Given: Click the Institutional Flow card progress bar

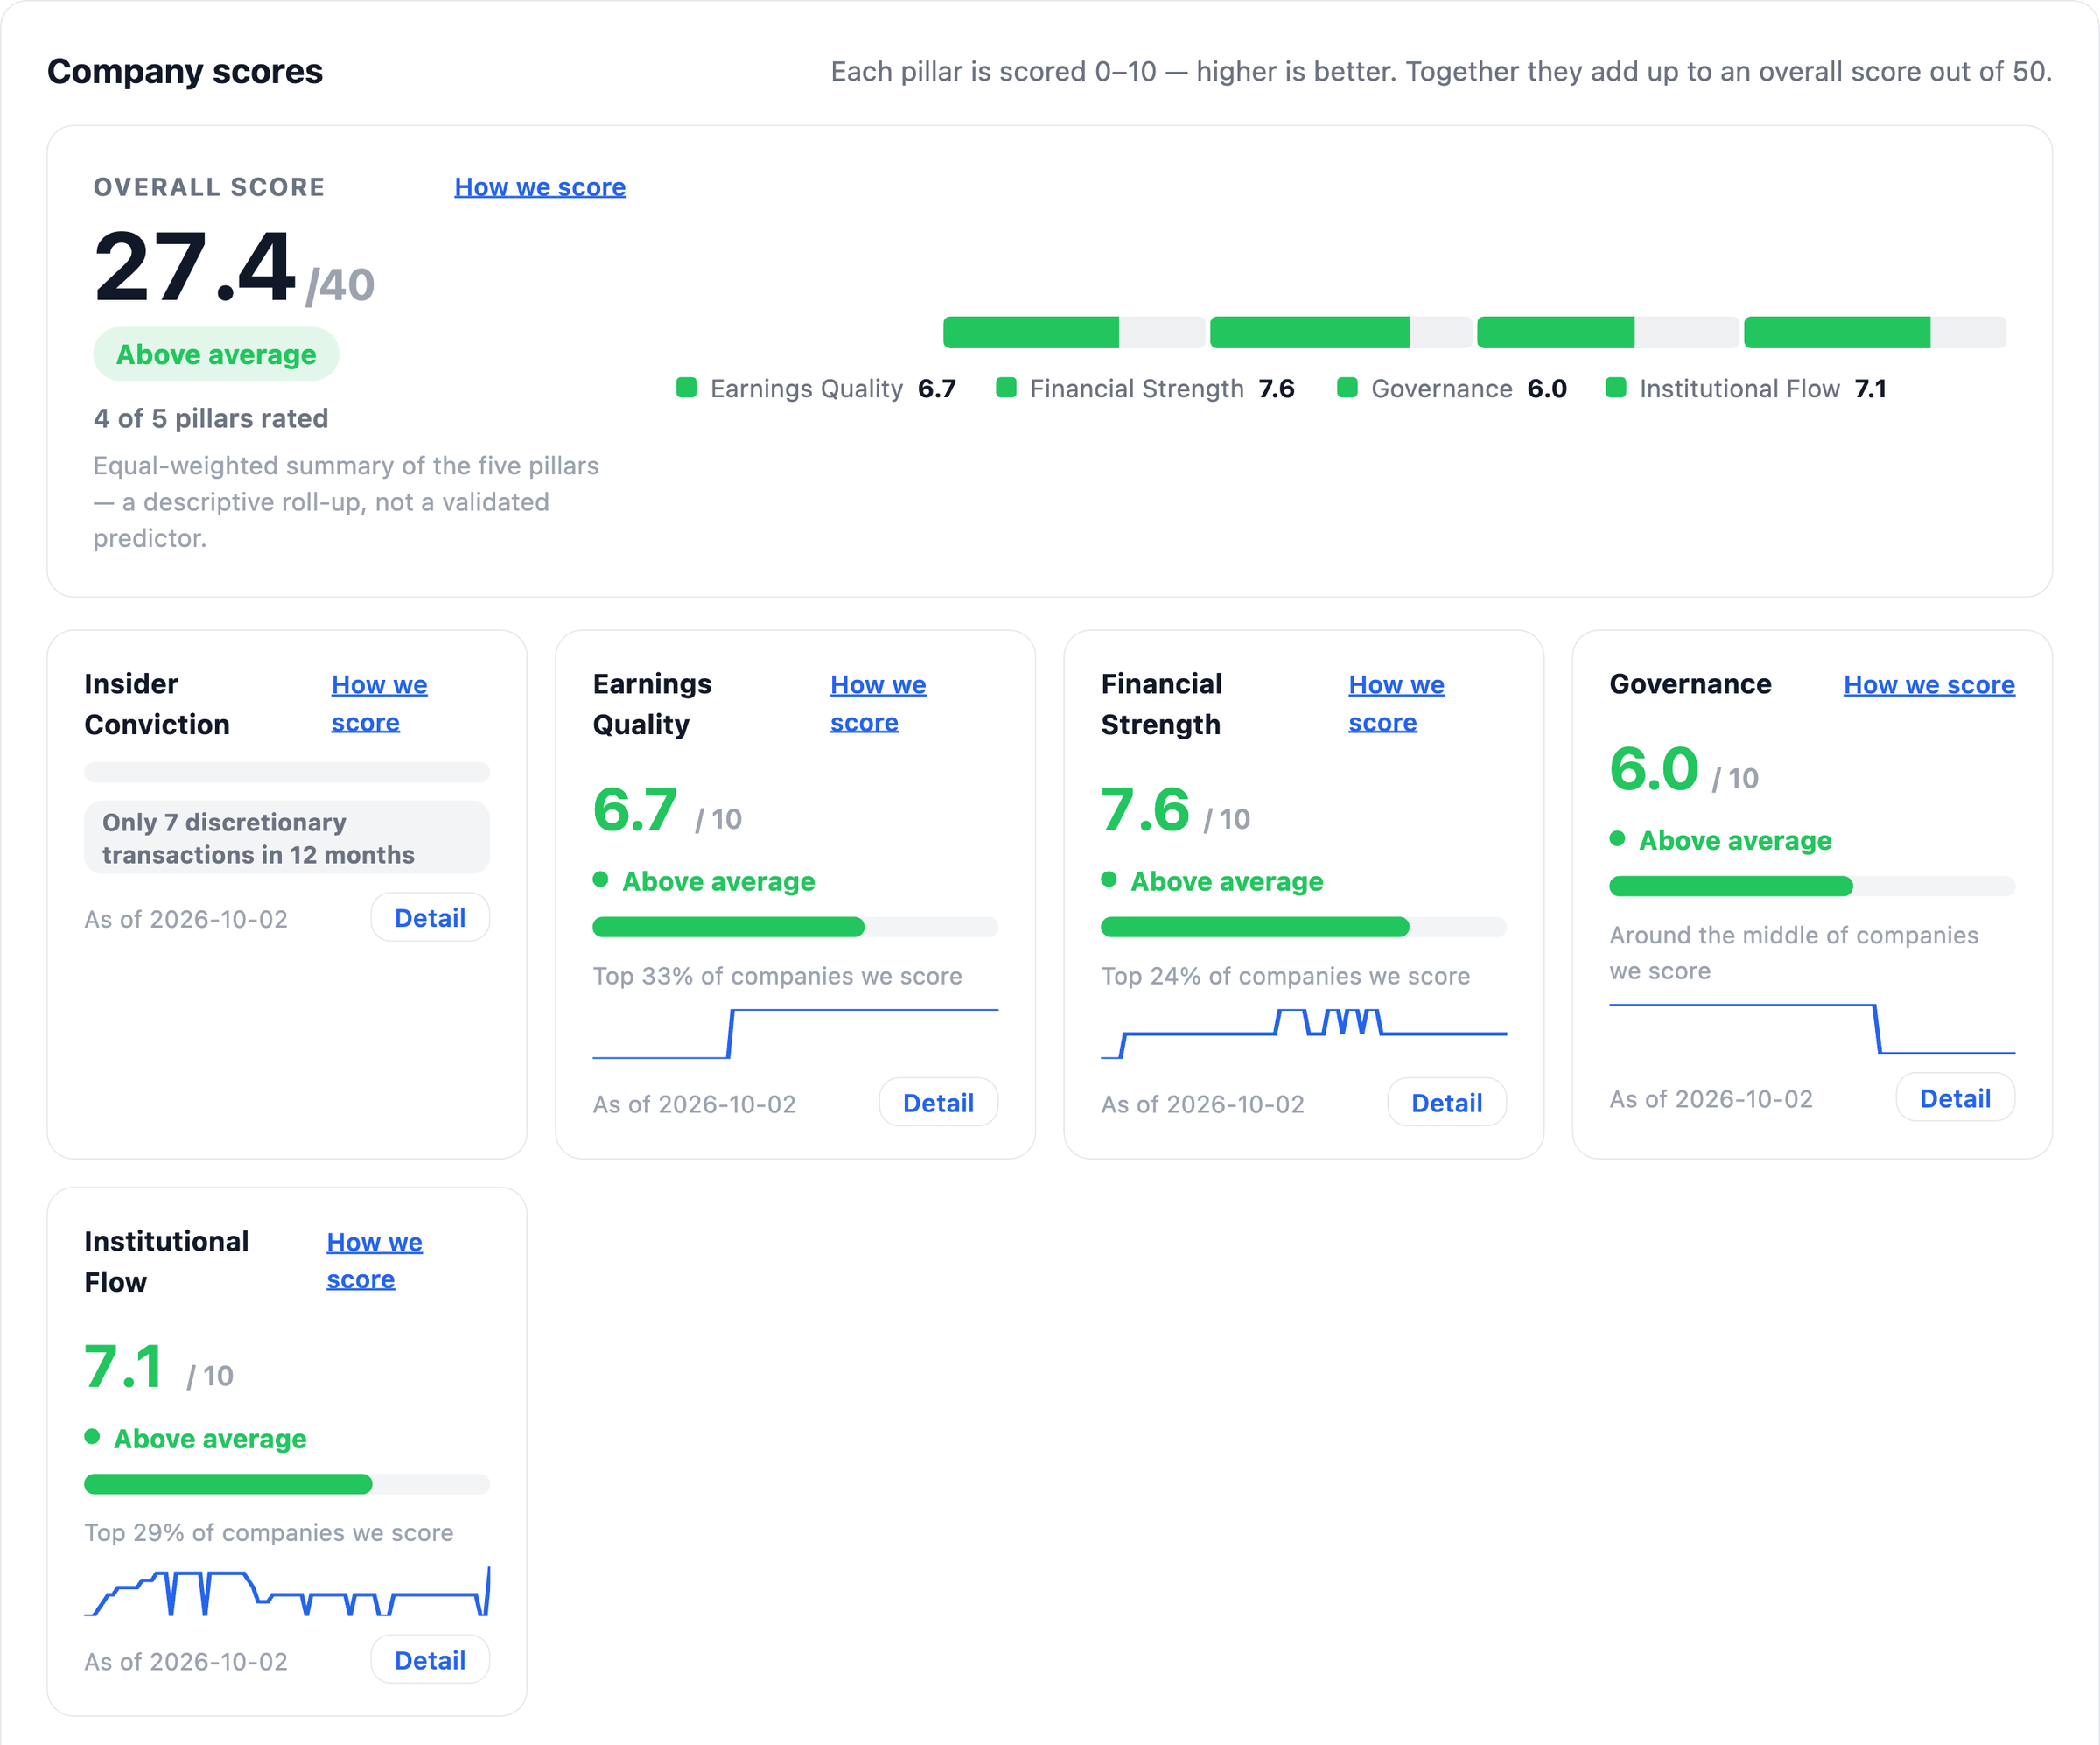Looking at the screenshot, I should 287,1484.
